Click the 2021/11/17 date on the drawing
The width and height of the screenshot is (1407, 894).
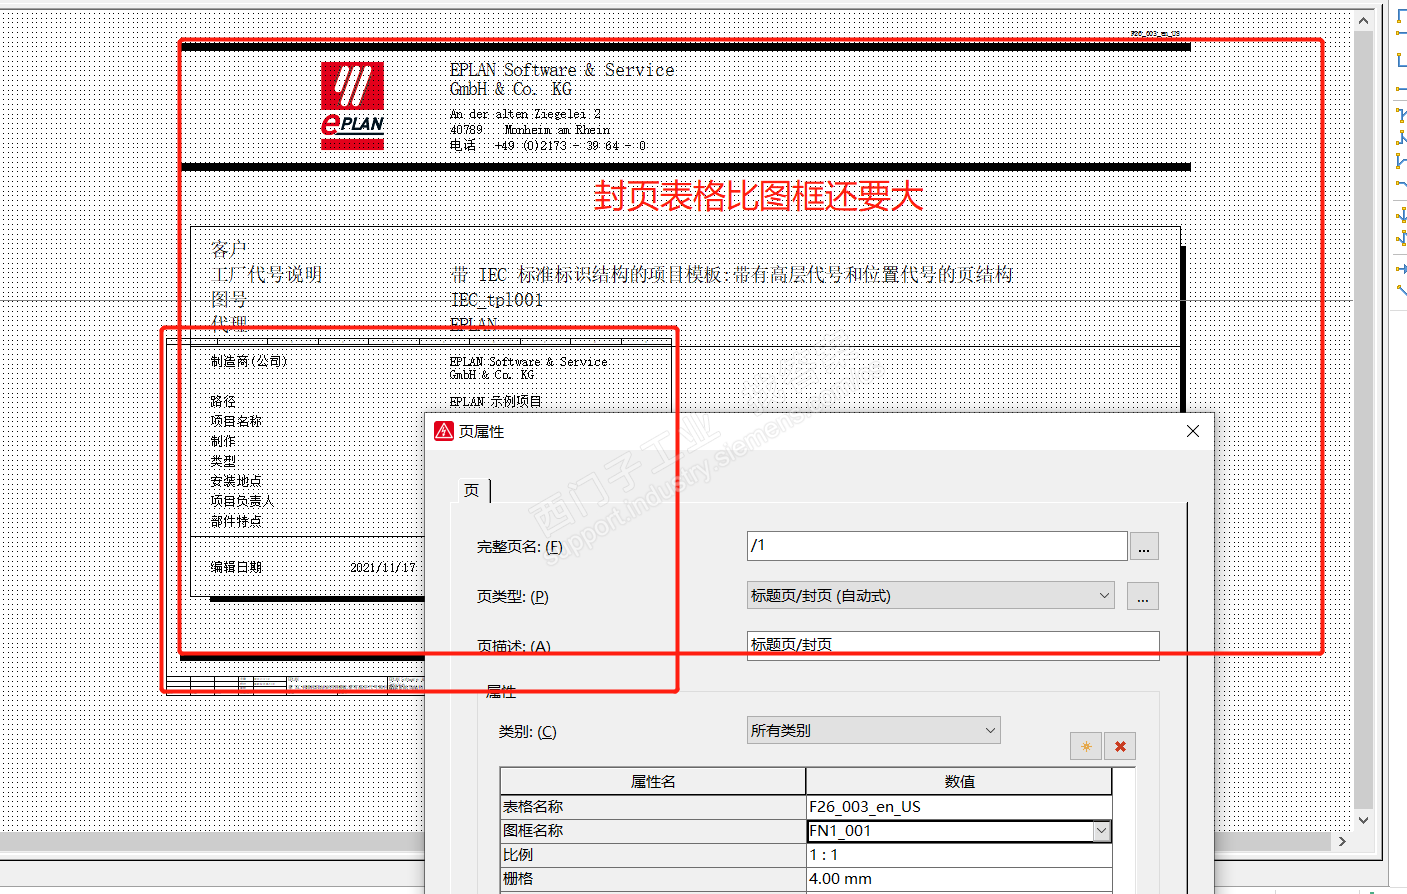383,567
